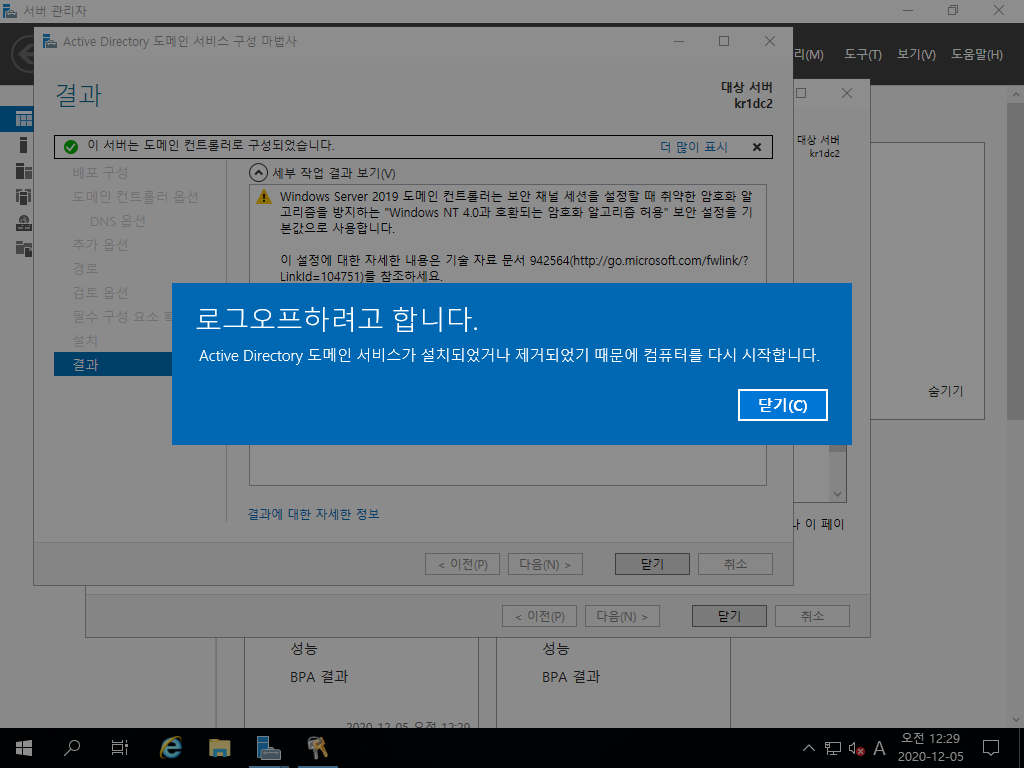This screenshot has width=1024, height=768.
Task: Select the 결과 step in wizard sidebar
Action: (113, 364)
